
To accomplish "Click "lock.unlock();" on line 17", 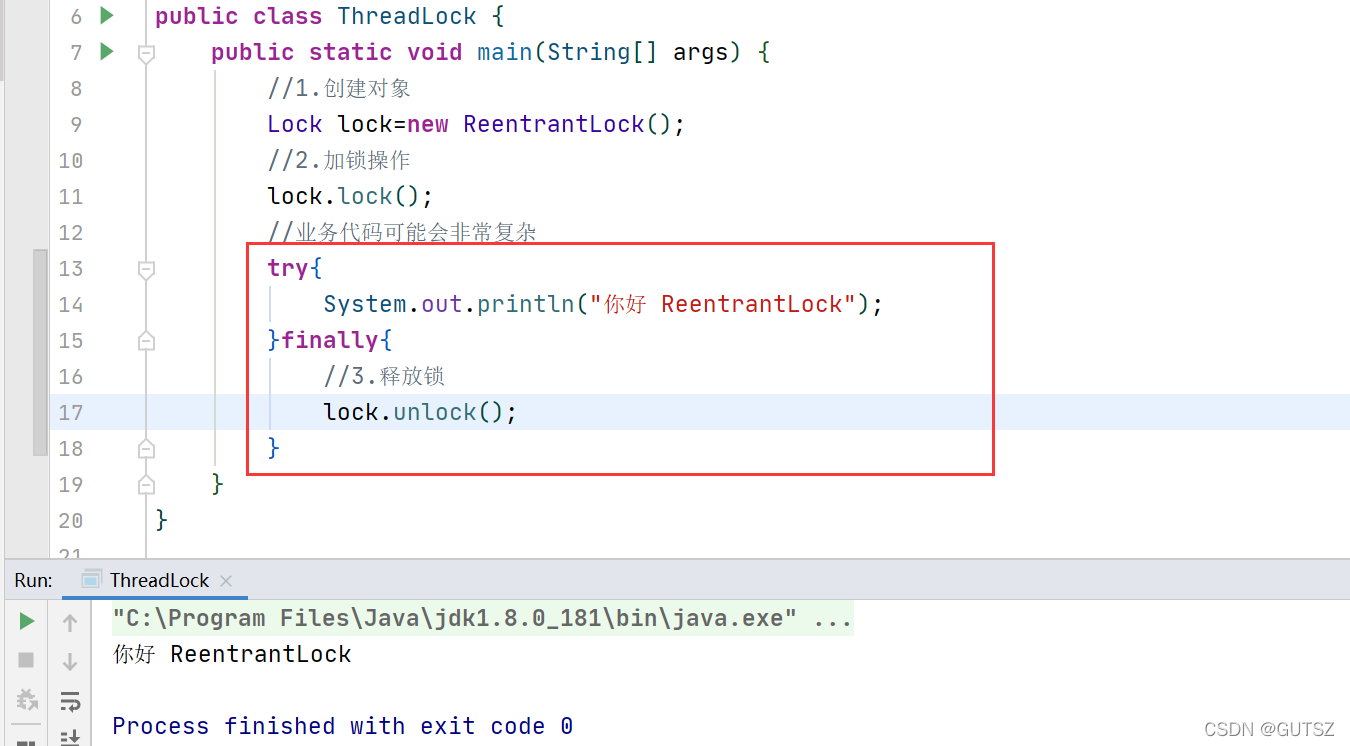I will 420,412.
